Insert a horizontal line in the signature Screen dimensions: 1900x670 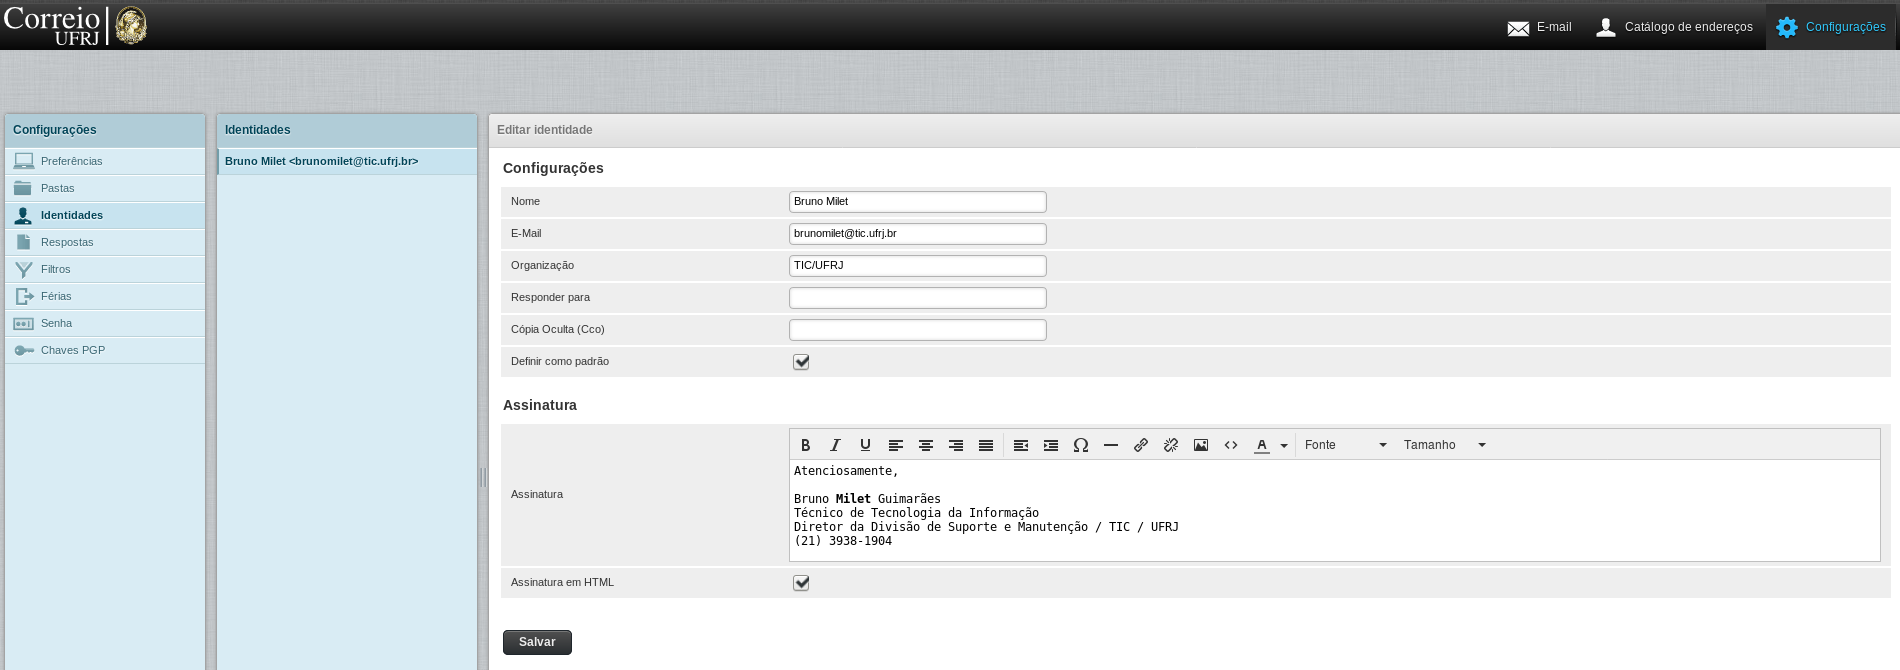(1110, 445)
